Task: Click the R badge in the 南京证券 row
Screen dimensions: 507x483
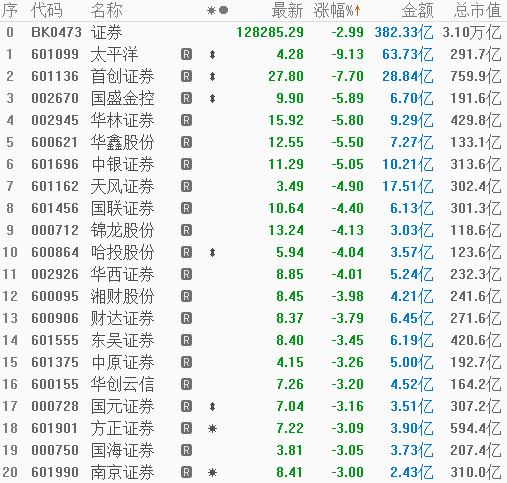Action: [186, 472]
